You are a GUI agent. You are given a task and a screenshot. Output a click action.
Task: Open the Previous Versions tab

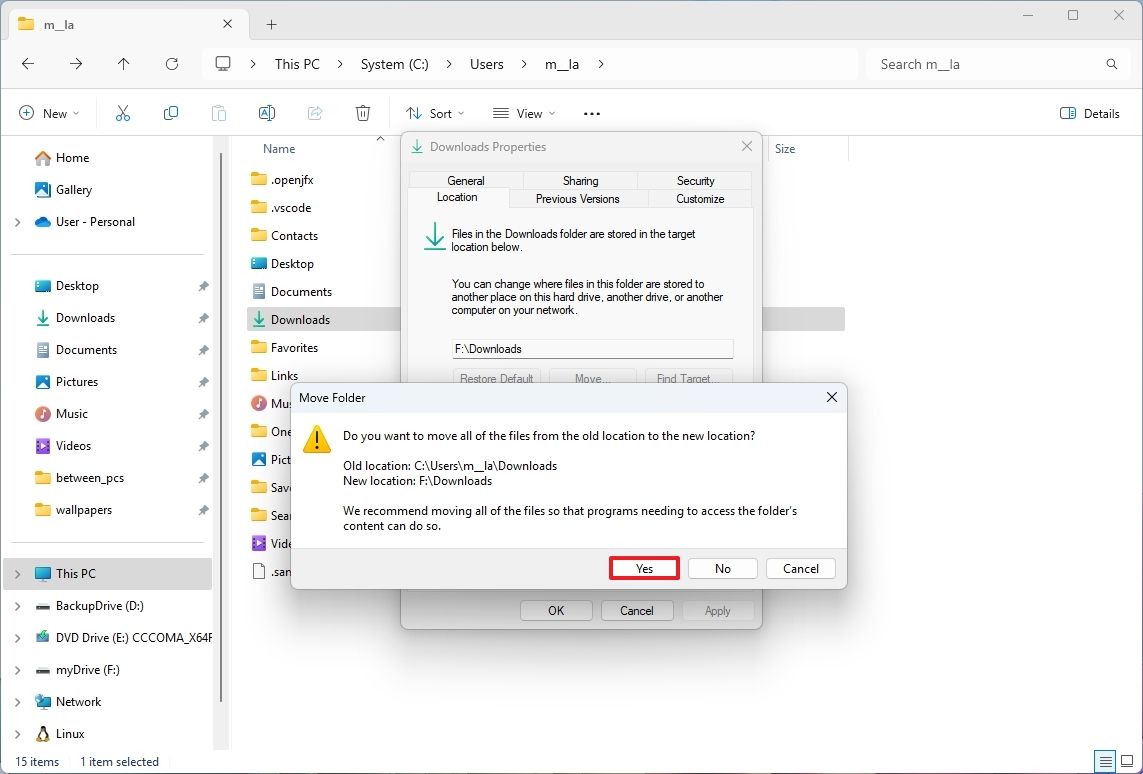pyautogui.click(x=578, y=198)
